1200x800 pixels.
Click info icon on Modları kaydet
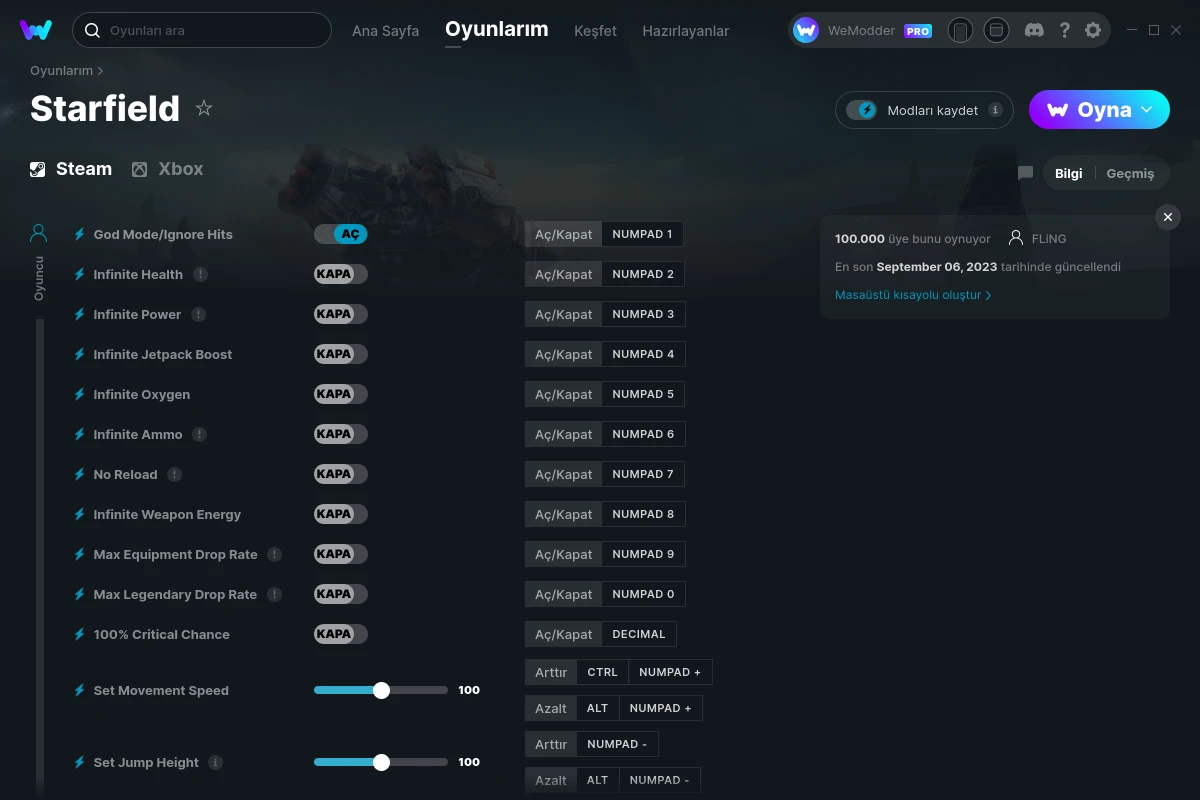[x=995, y=110]
